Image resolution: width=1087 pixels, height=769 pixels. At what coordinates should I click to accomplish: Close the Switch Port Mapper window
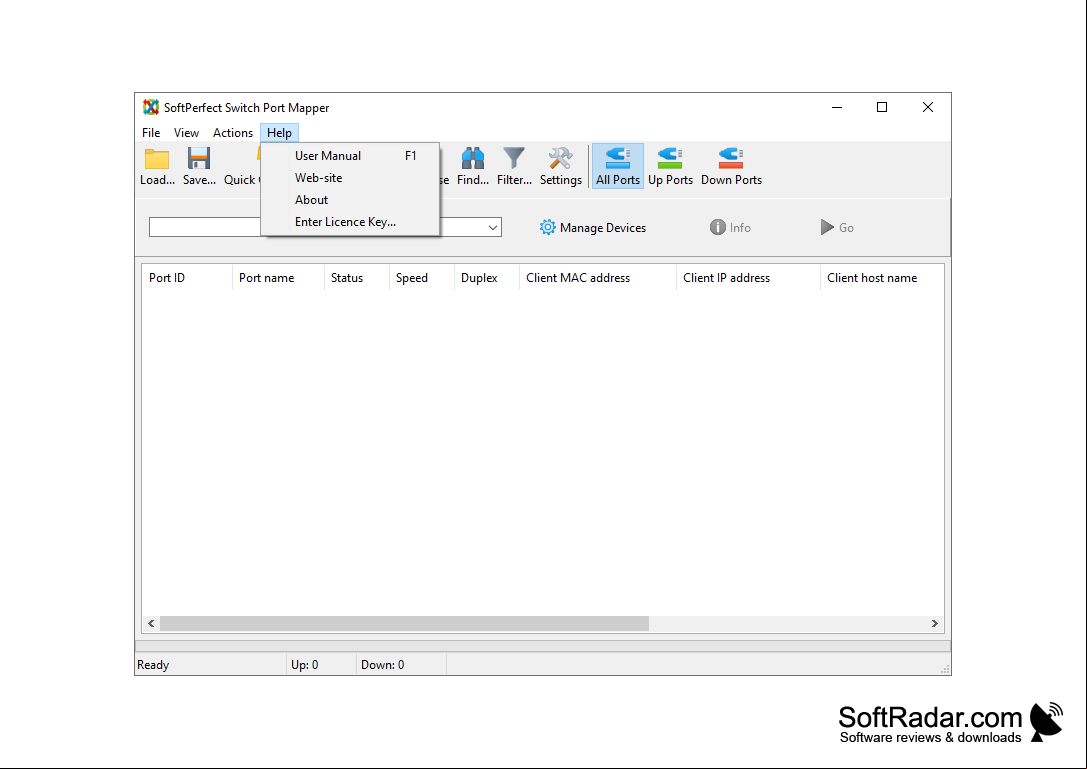(x=928, y=107)
